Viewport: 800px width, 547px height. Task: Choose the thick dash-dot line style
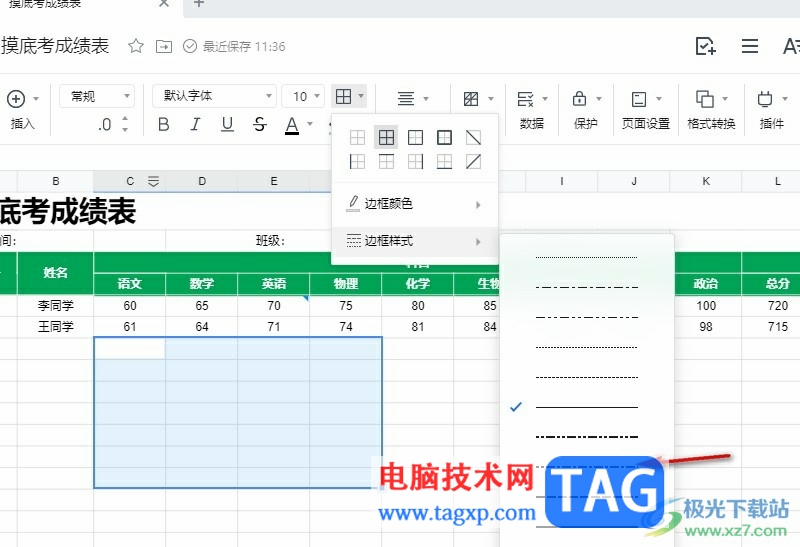(587, 437)
